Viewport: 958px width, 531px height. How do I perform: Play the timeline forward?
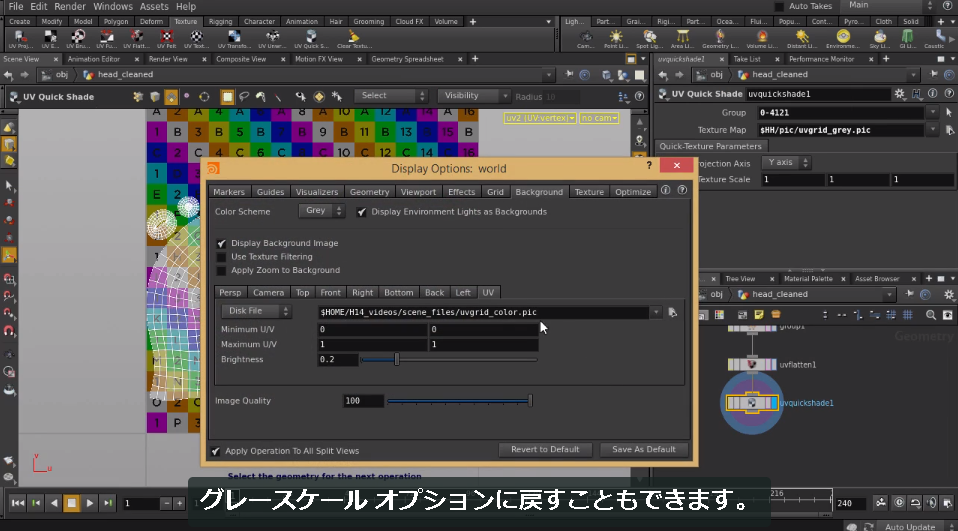point(90,503)
